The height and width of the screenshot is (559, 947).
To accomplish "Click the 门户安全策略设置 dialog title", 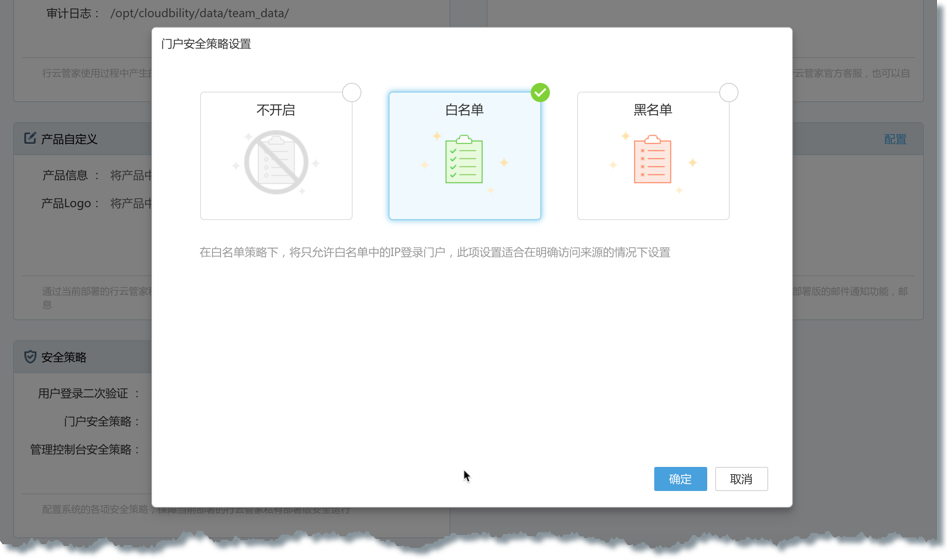I will click(206, 44).
